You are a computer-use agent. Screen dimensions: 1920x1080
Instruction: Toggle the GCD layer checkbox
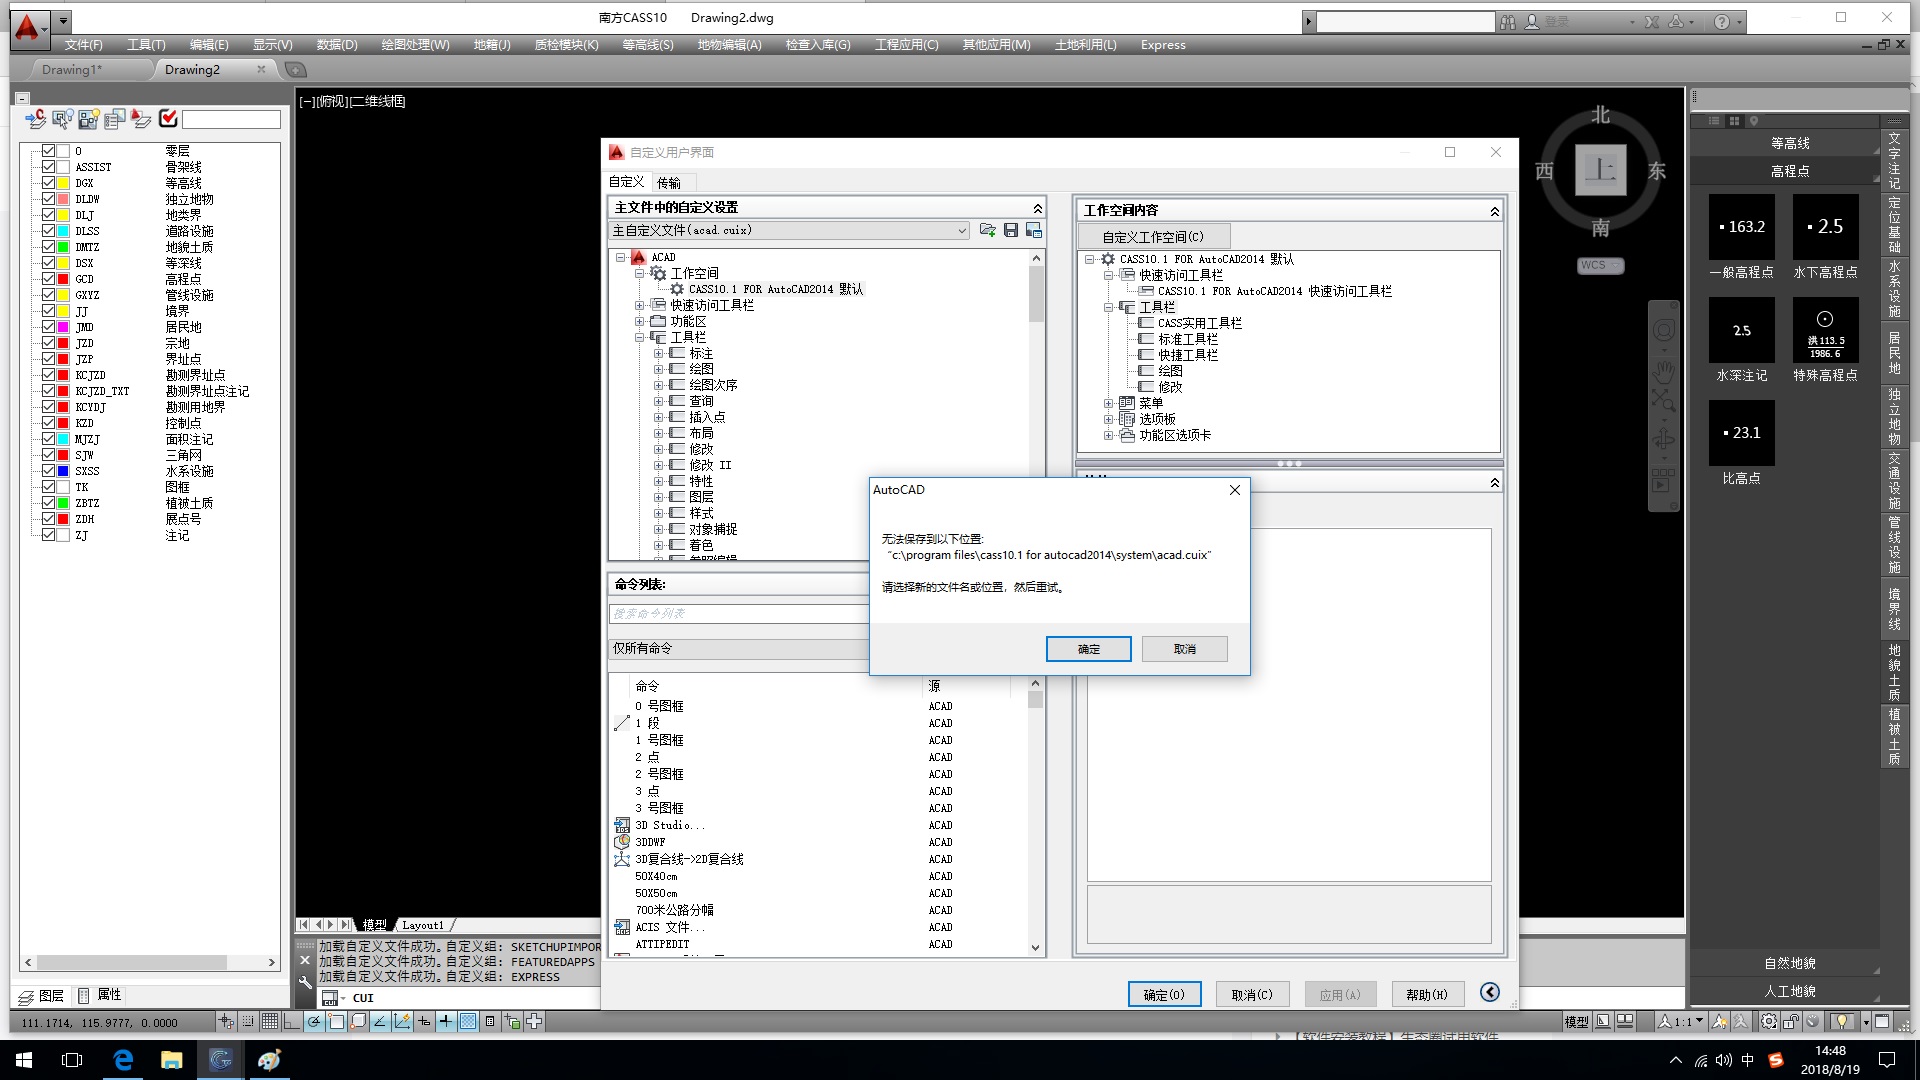pyautogui.click(x=48, y=279)
